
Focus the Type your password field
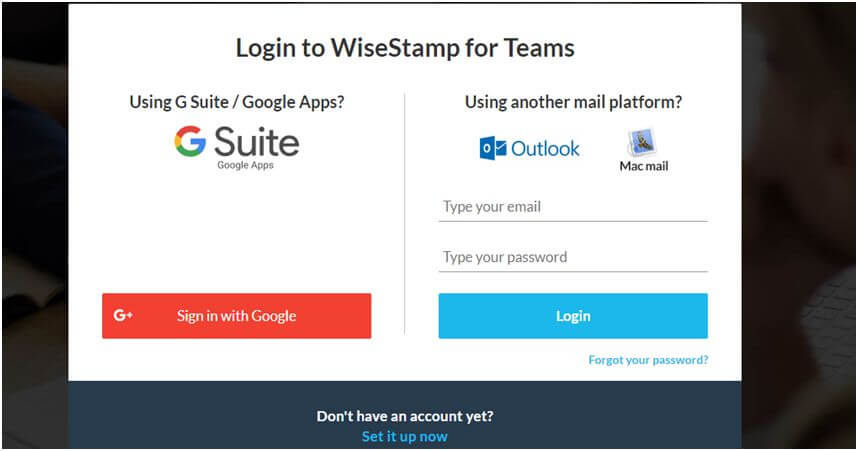pos(573,257)
